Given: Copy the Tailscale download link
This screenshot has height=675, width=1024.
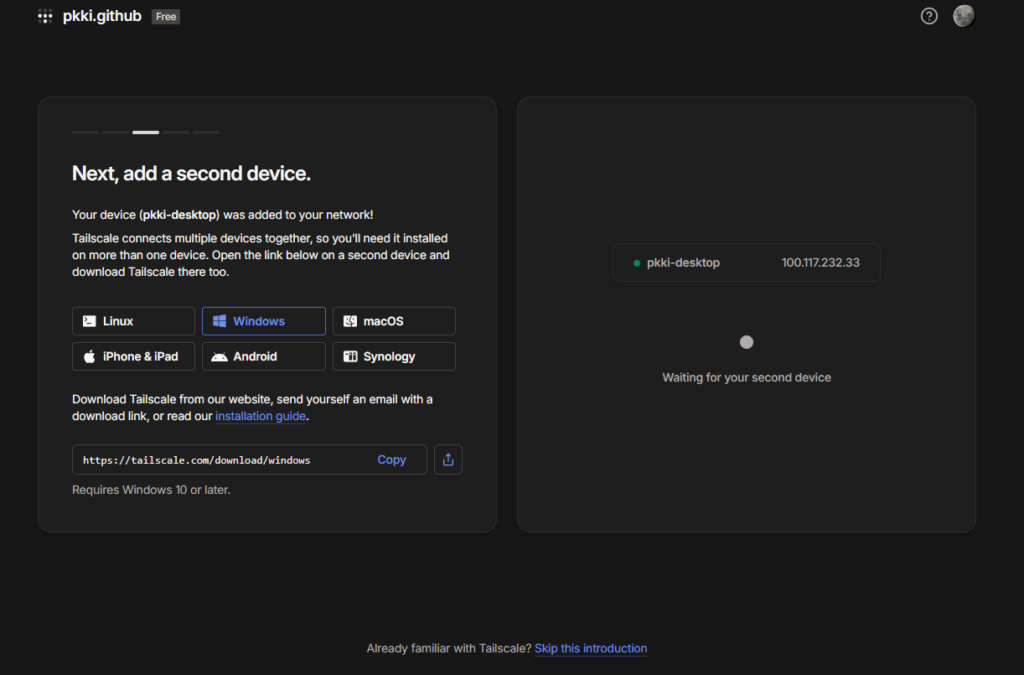Looking at the screenshot, I should (391, 460).
